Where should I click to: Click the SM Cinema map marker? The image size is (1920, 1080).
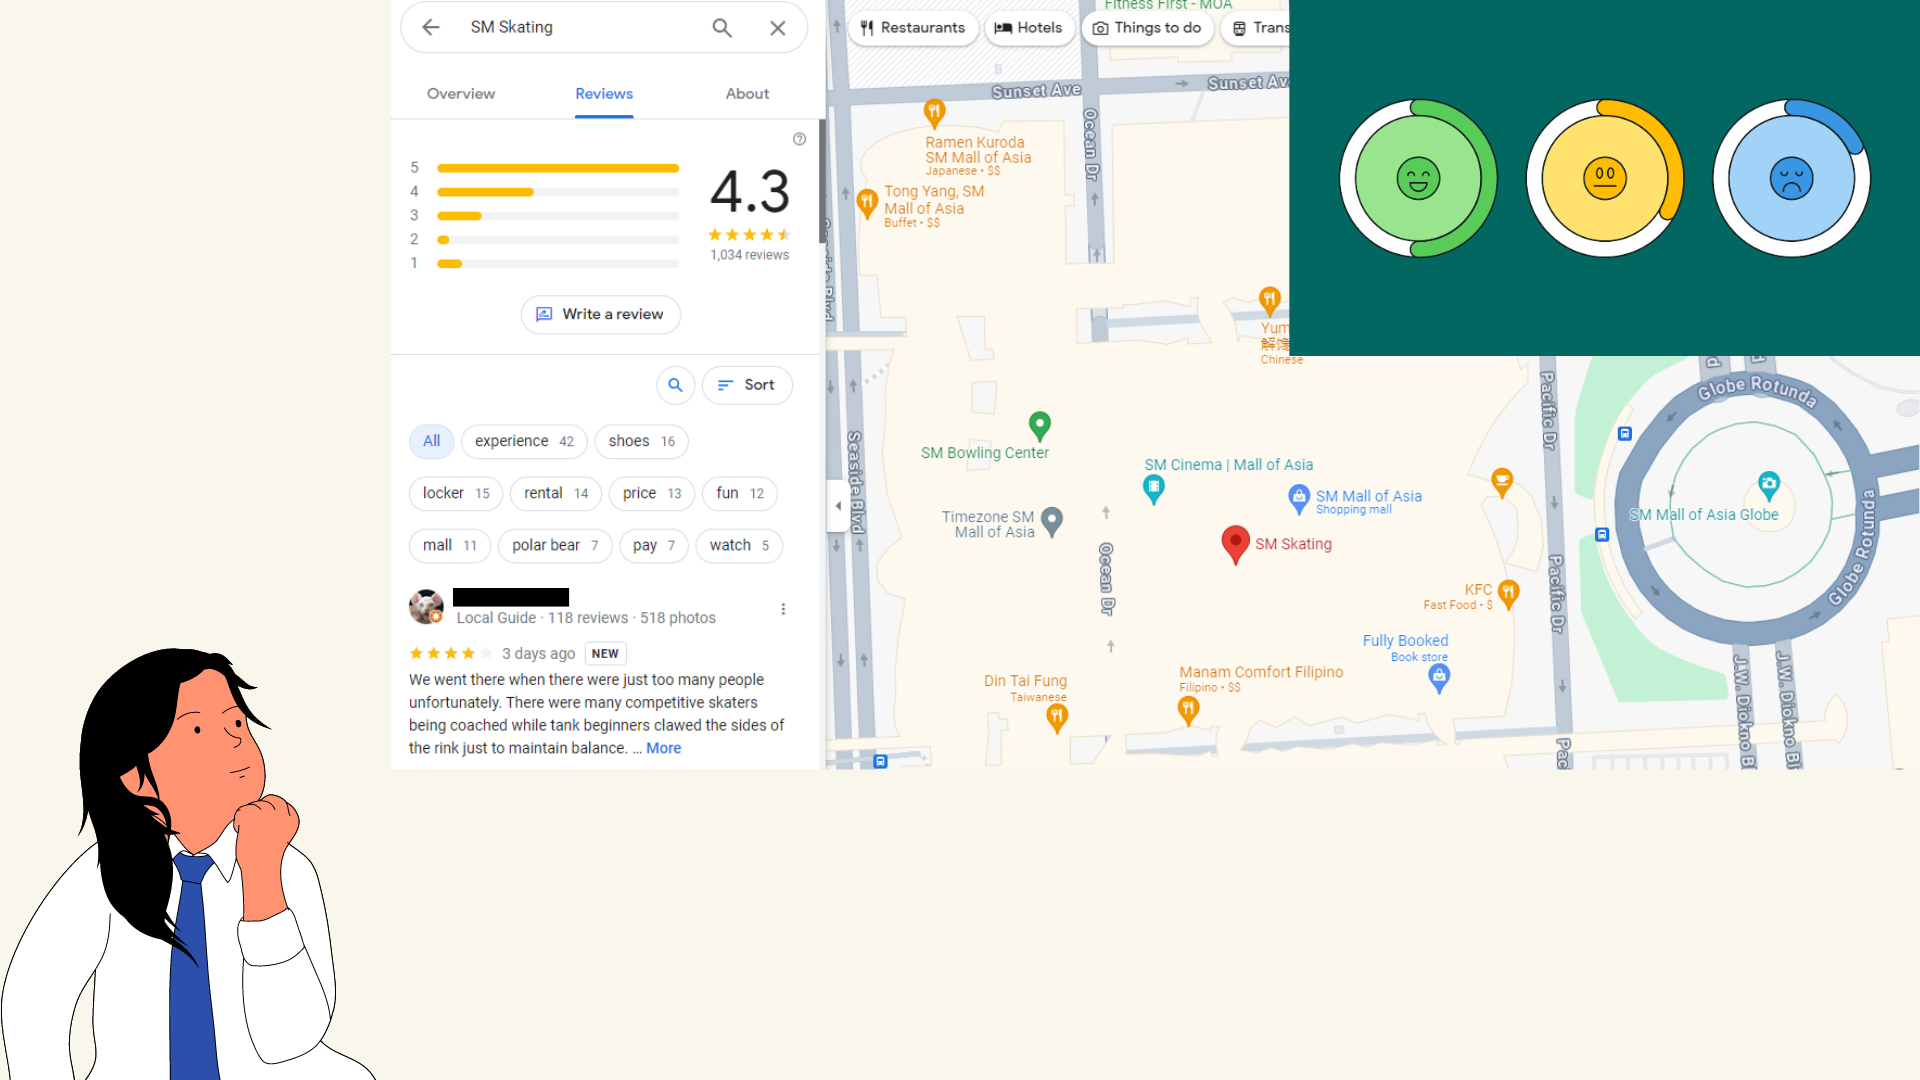pos(1153,488)
